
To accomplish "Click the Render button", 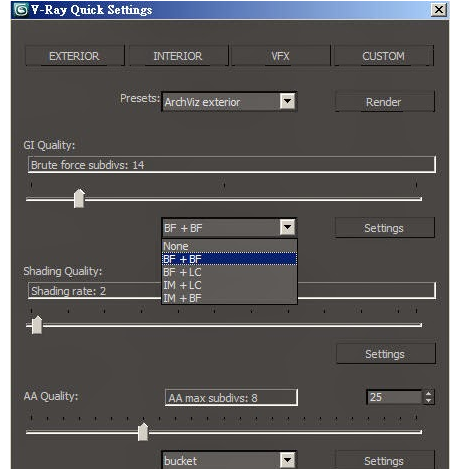I will (384, 102).
